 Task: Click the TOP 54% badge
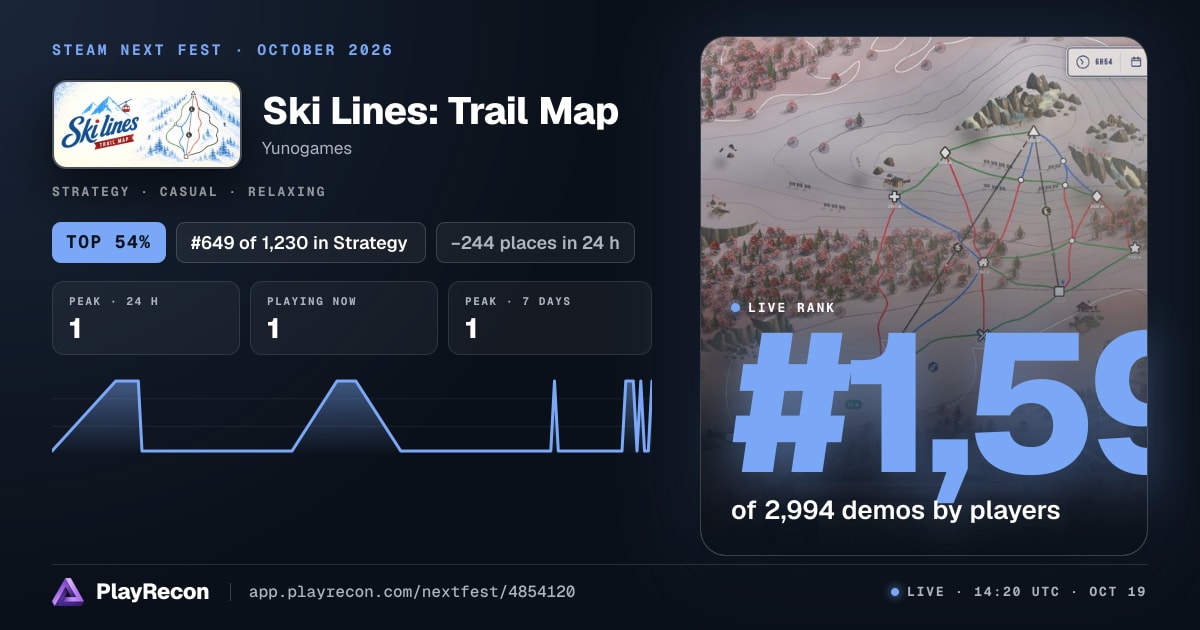109,242
